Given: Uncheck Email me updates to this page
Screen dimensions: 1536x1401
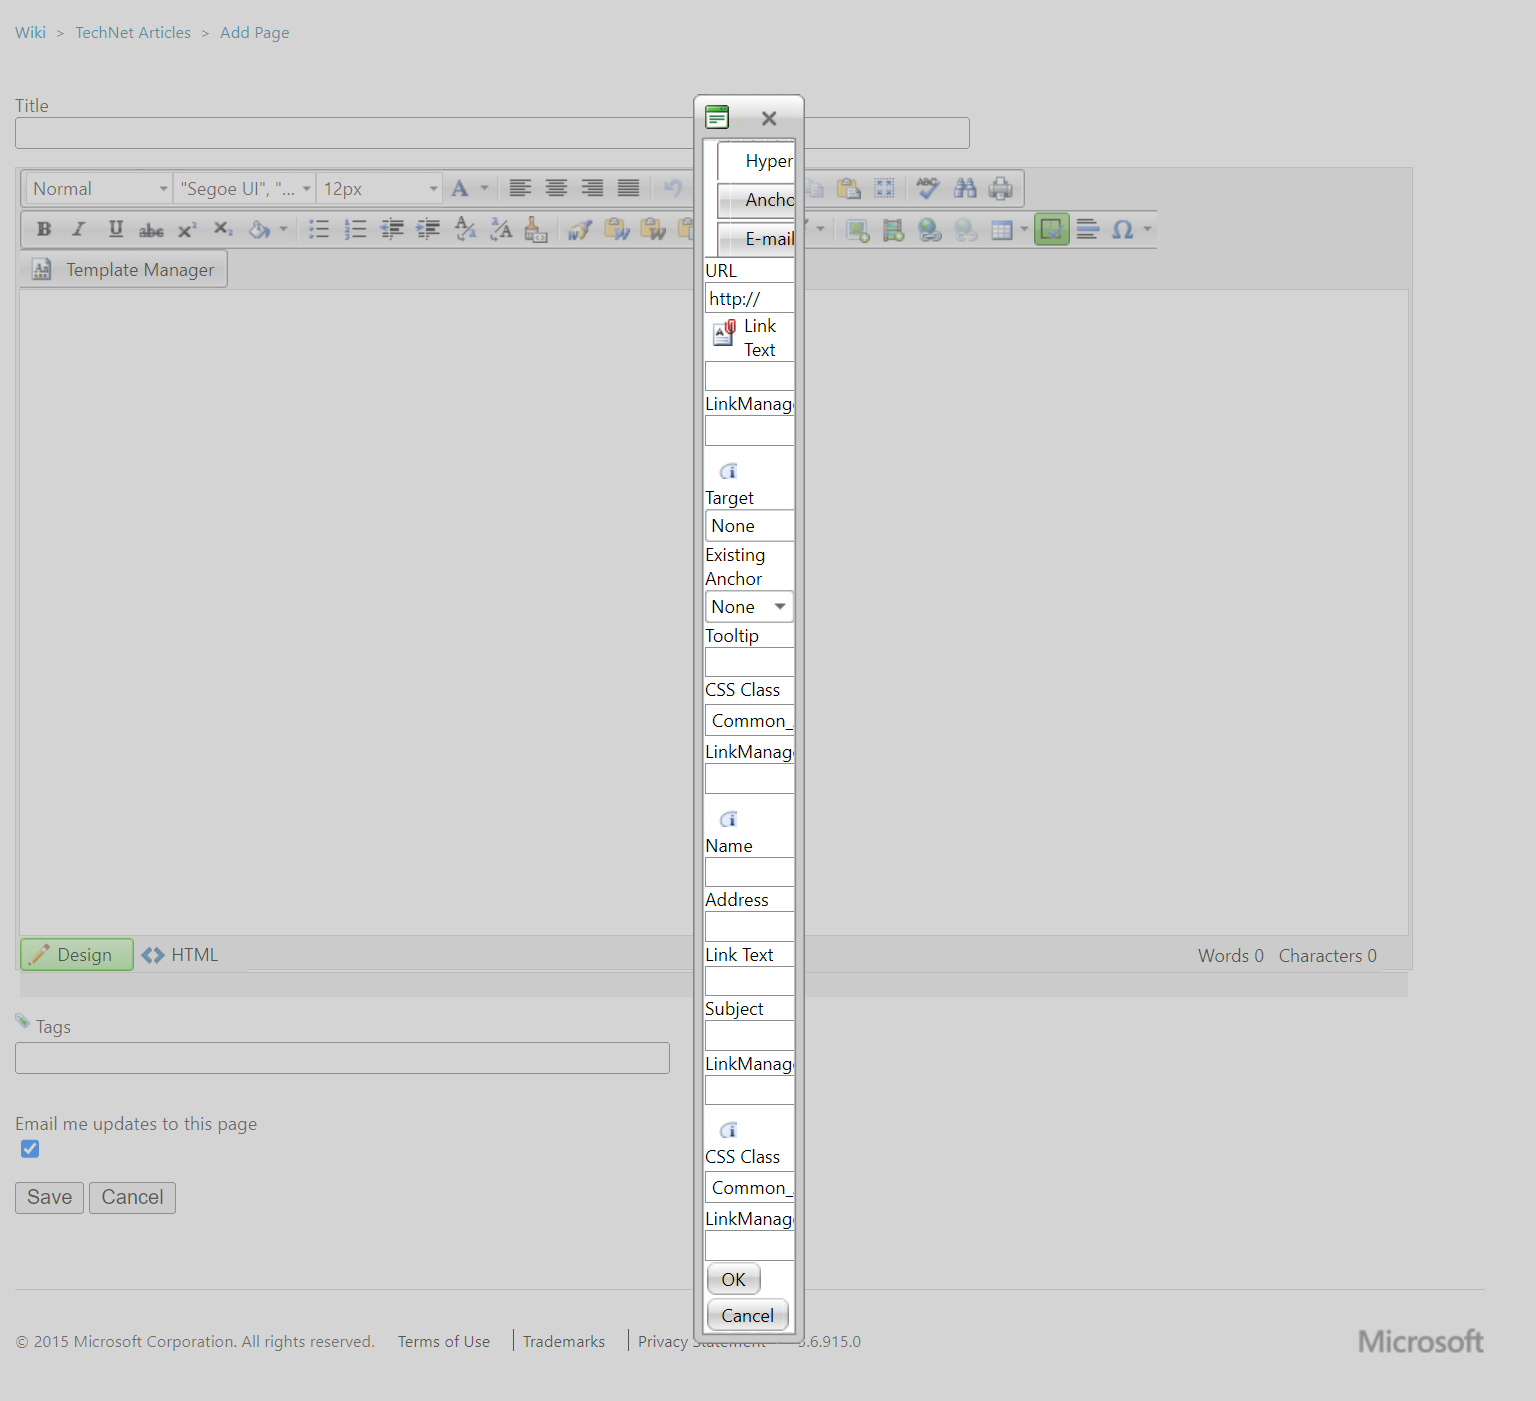Looking at the screenshot, I should [29, 1148].
